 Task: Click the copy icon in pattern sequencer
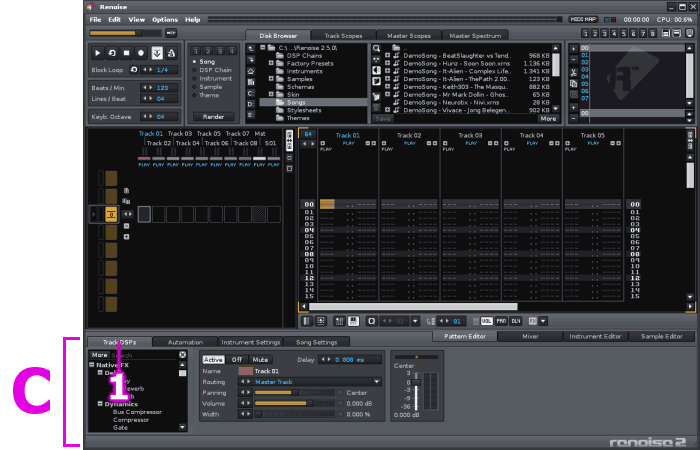pyautogui.click(x=574, y=84)
